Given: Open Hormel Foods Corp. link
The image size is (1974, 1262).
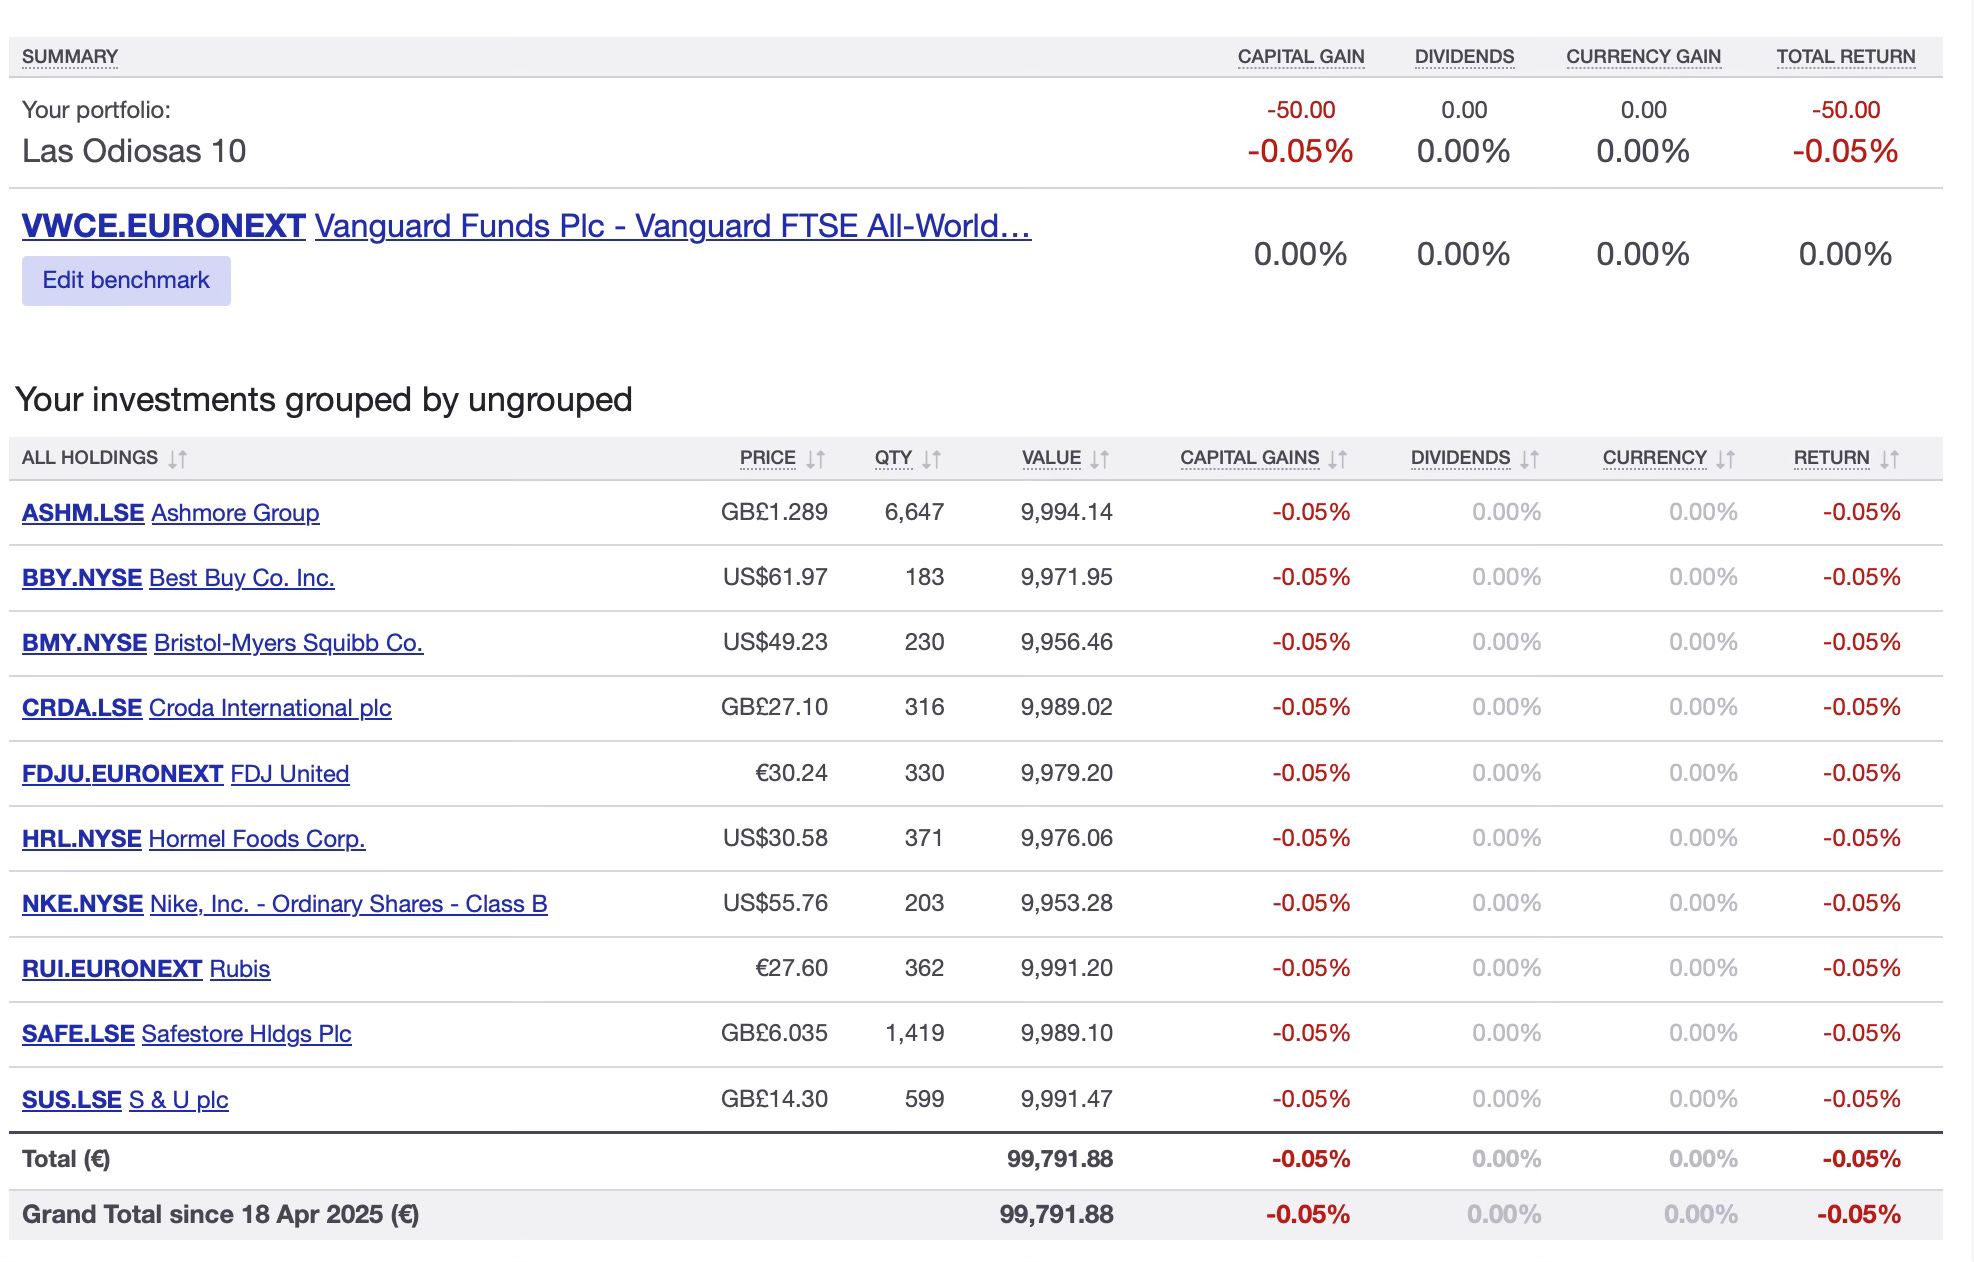Looking at the screenshot, I should [x=257, y=839].
